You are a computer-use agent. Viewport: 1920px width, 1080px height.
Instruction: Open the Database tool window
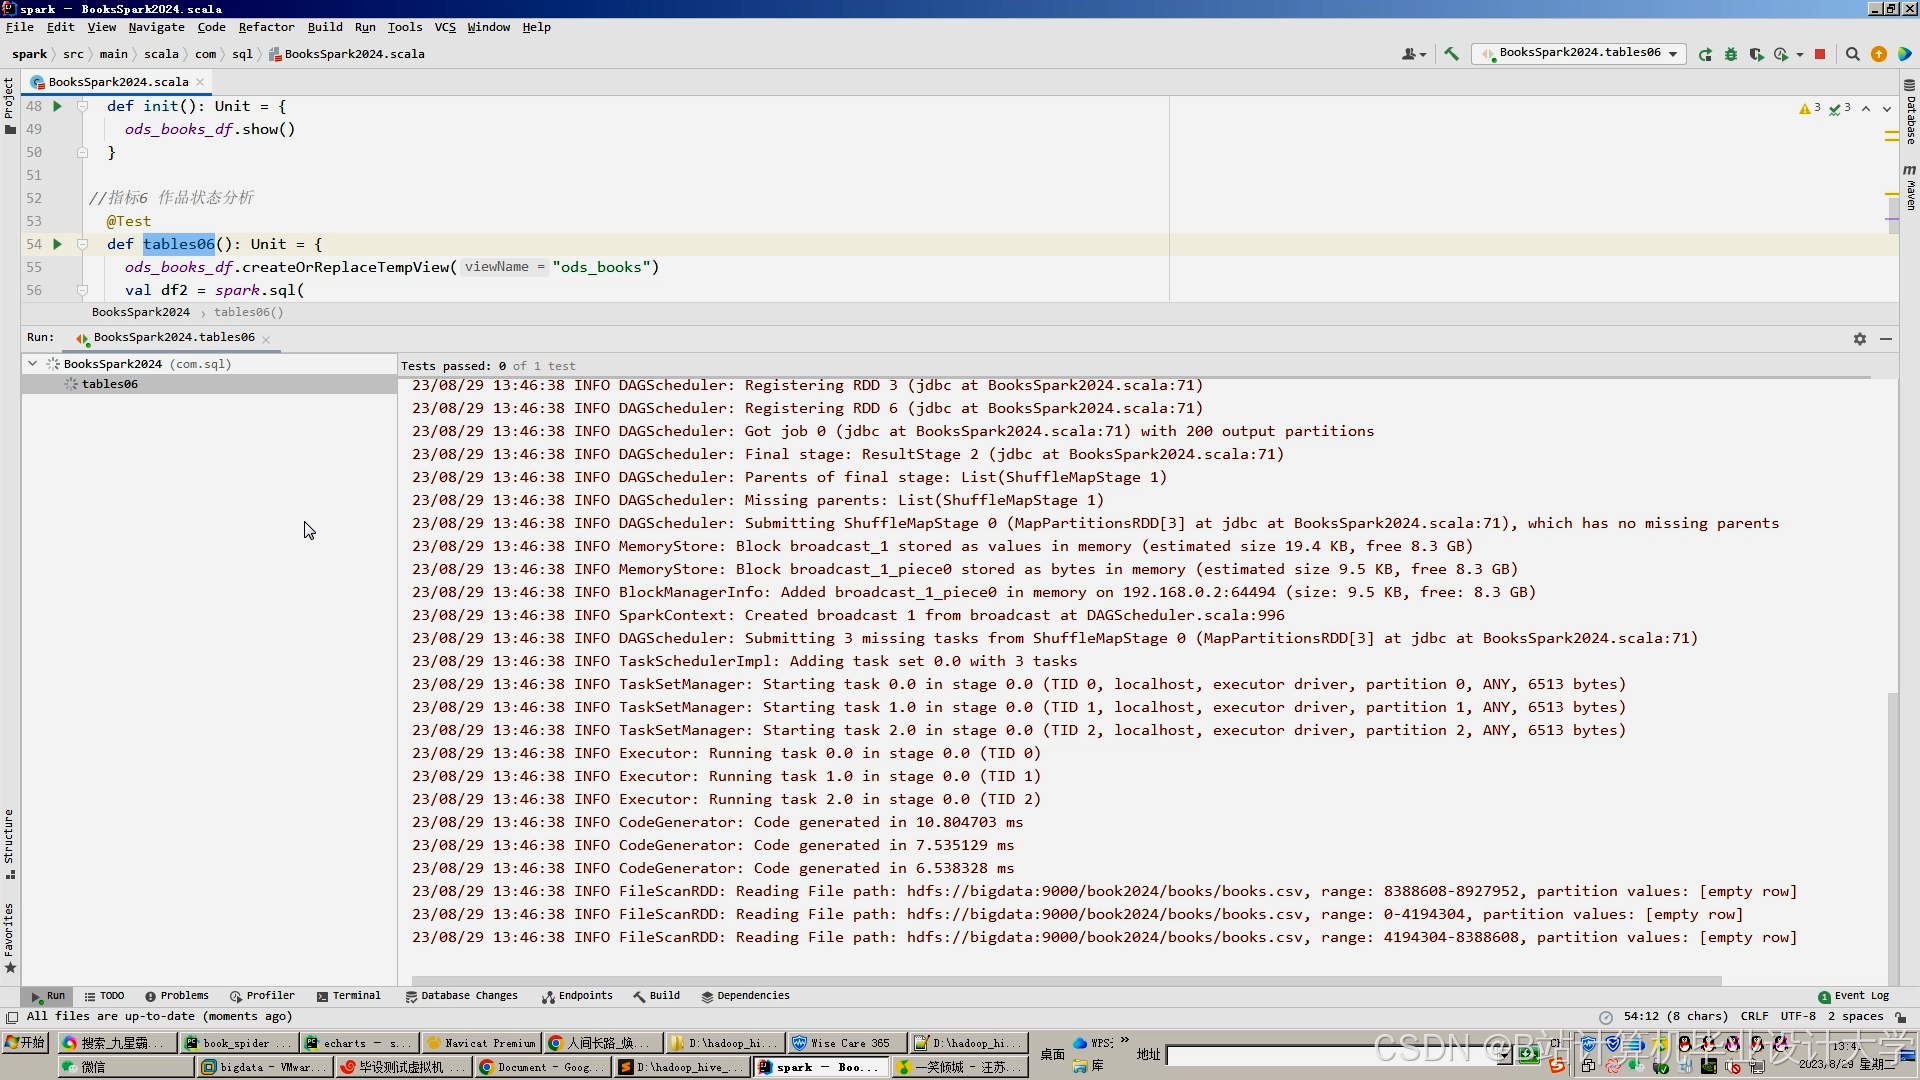[x=1910, y=112]
